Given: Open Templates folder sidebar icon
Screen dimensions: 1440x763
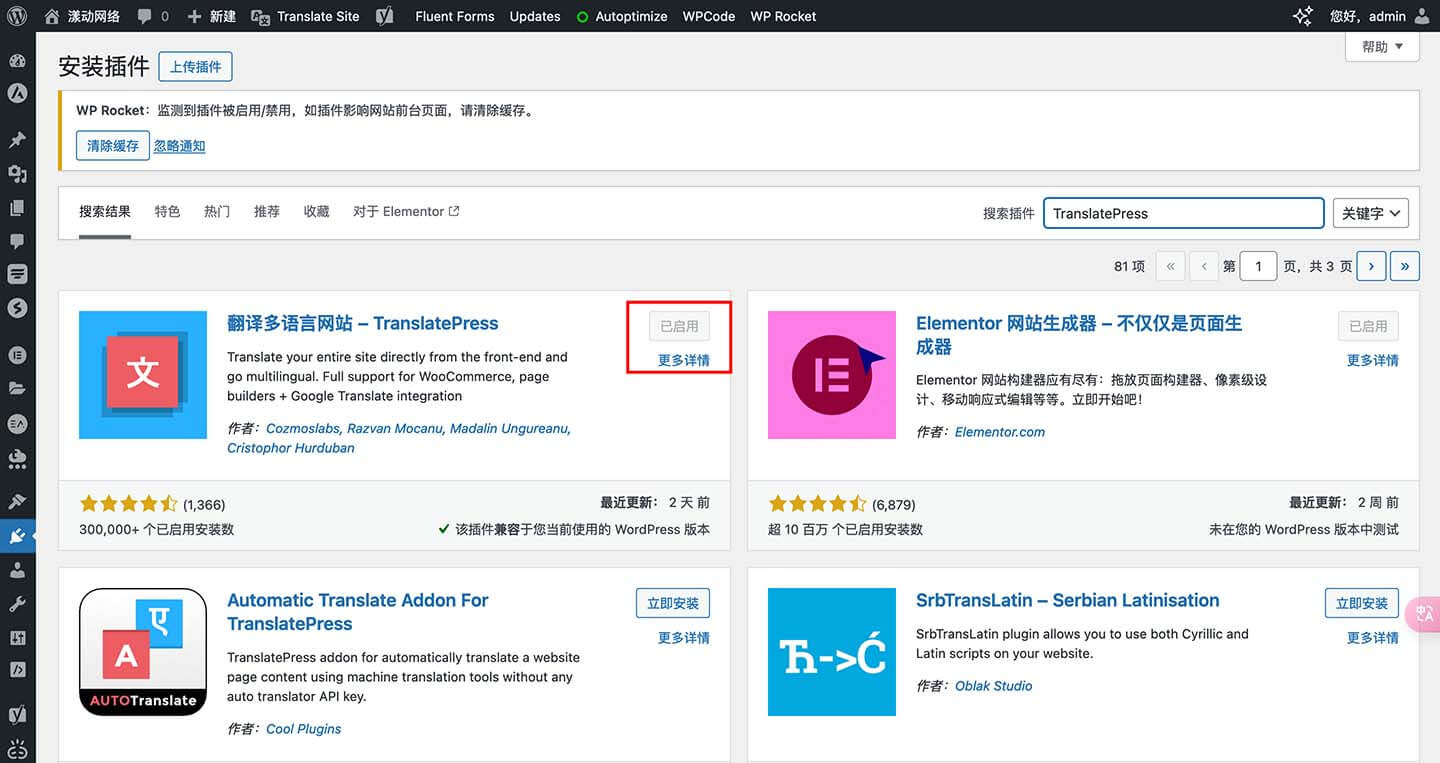Looking at the screenshot, I should 17,388.
